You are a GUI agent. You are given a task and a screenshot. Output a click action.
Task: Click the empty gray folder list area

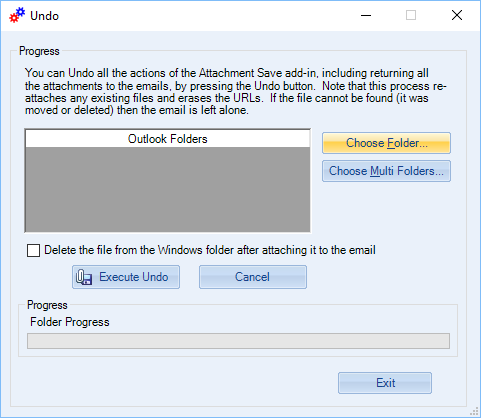click(168, 189)
